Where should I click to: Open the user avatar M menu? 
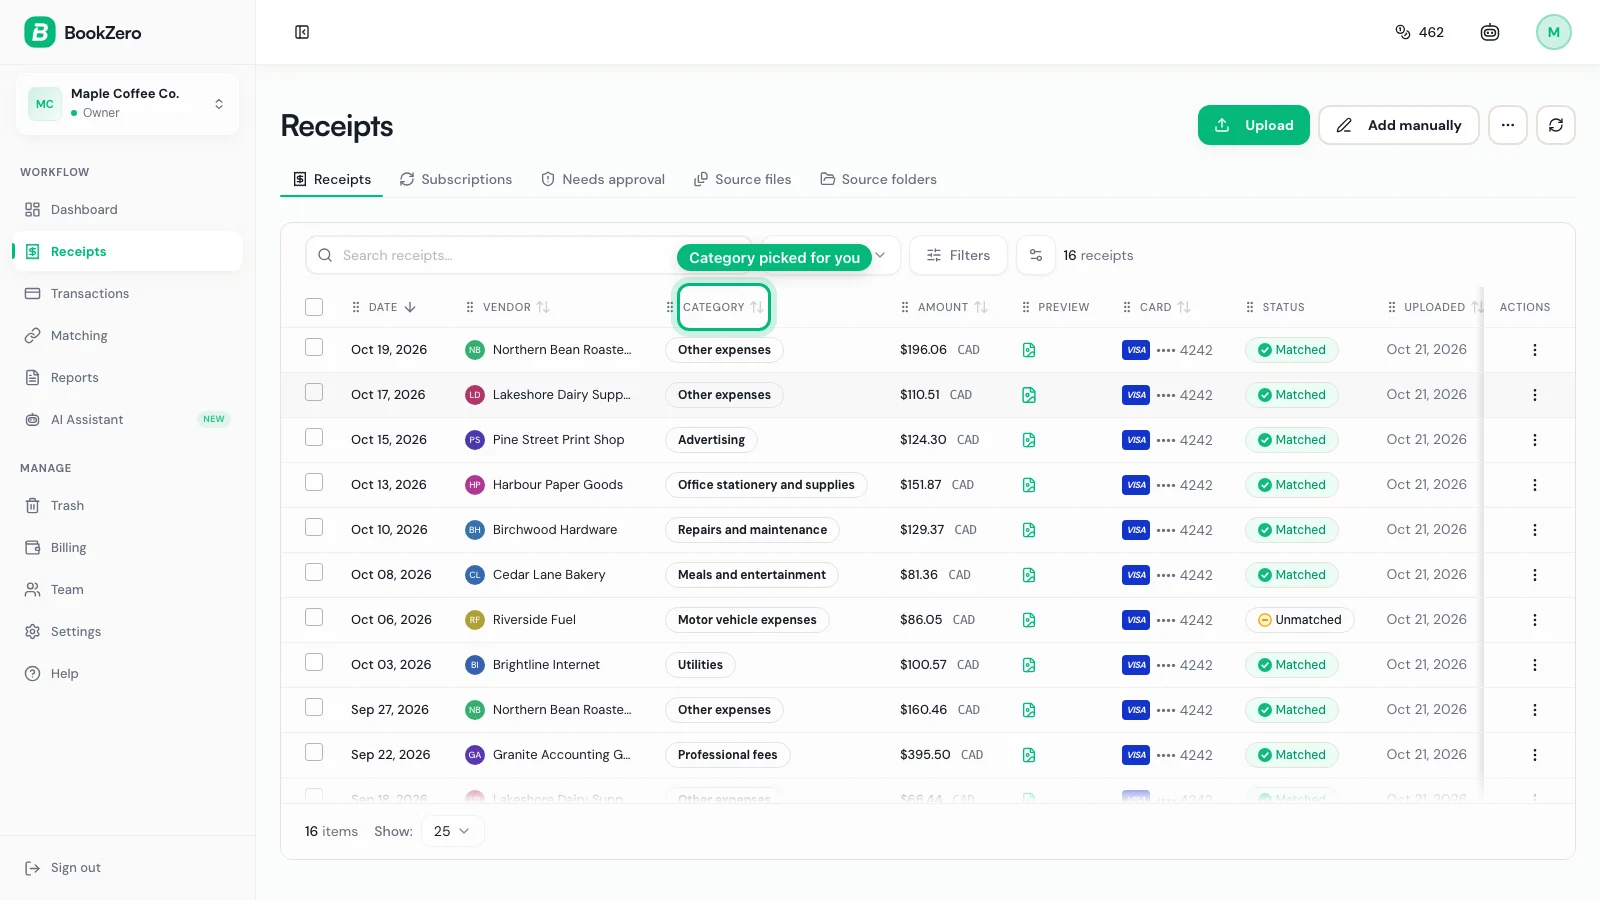(x=1553, y=32)
